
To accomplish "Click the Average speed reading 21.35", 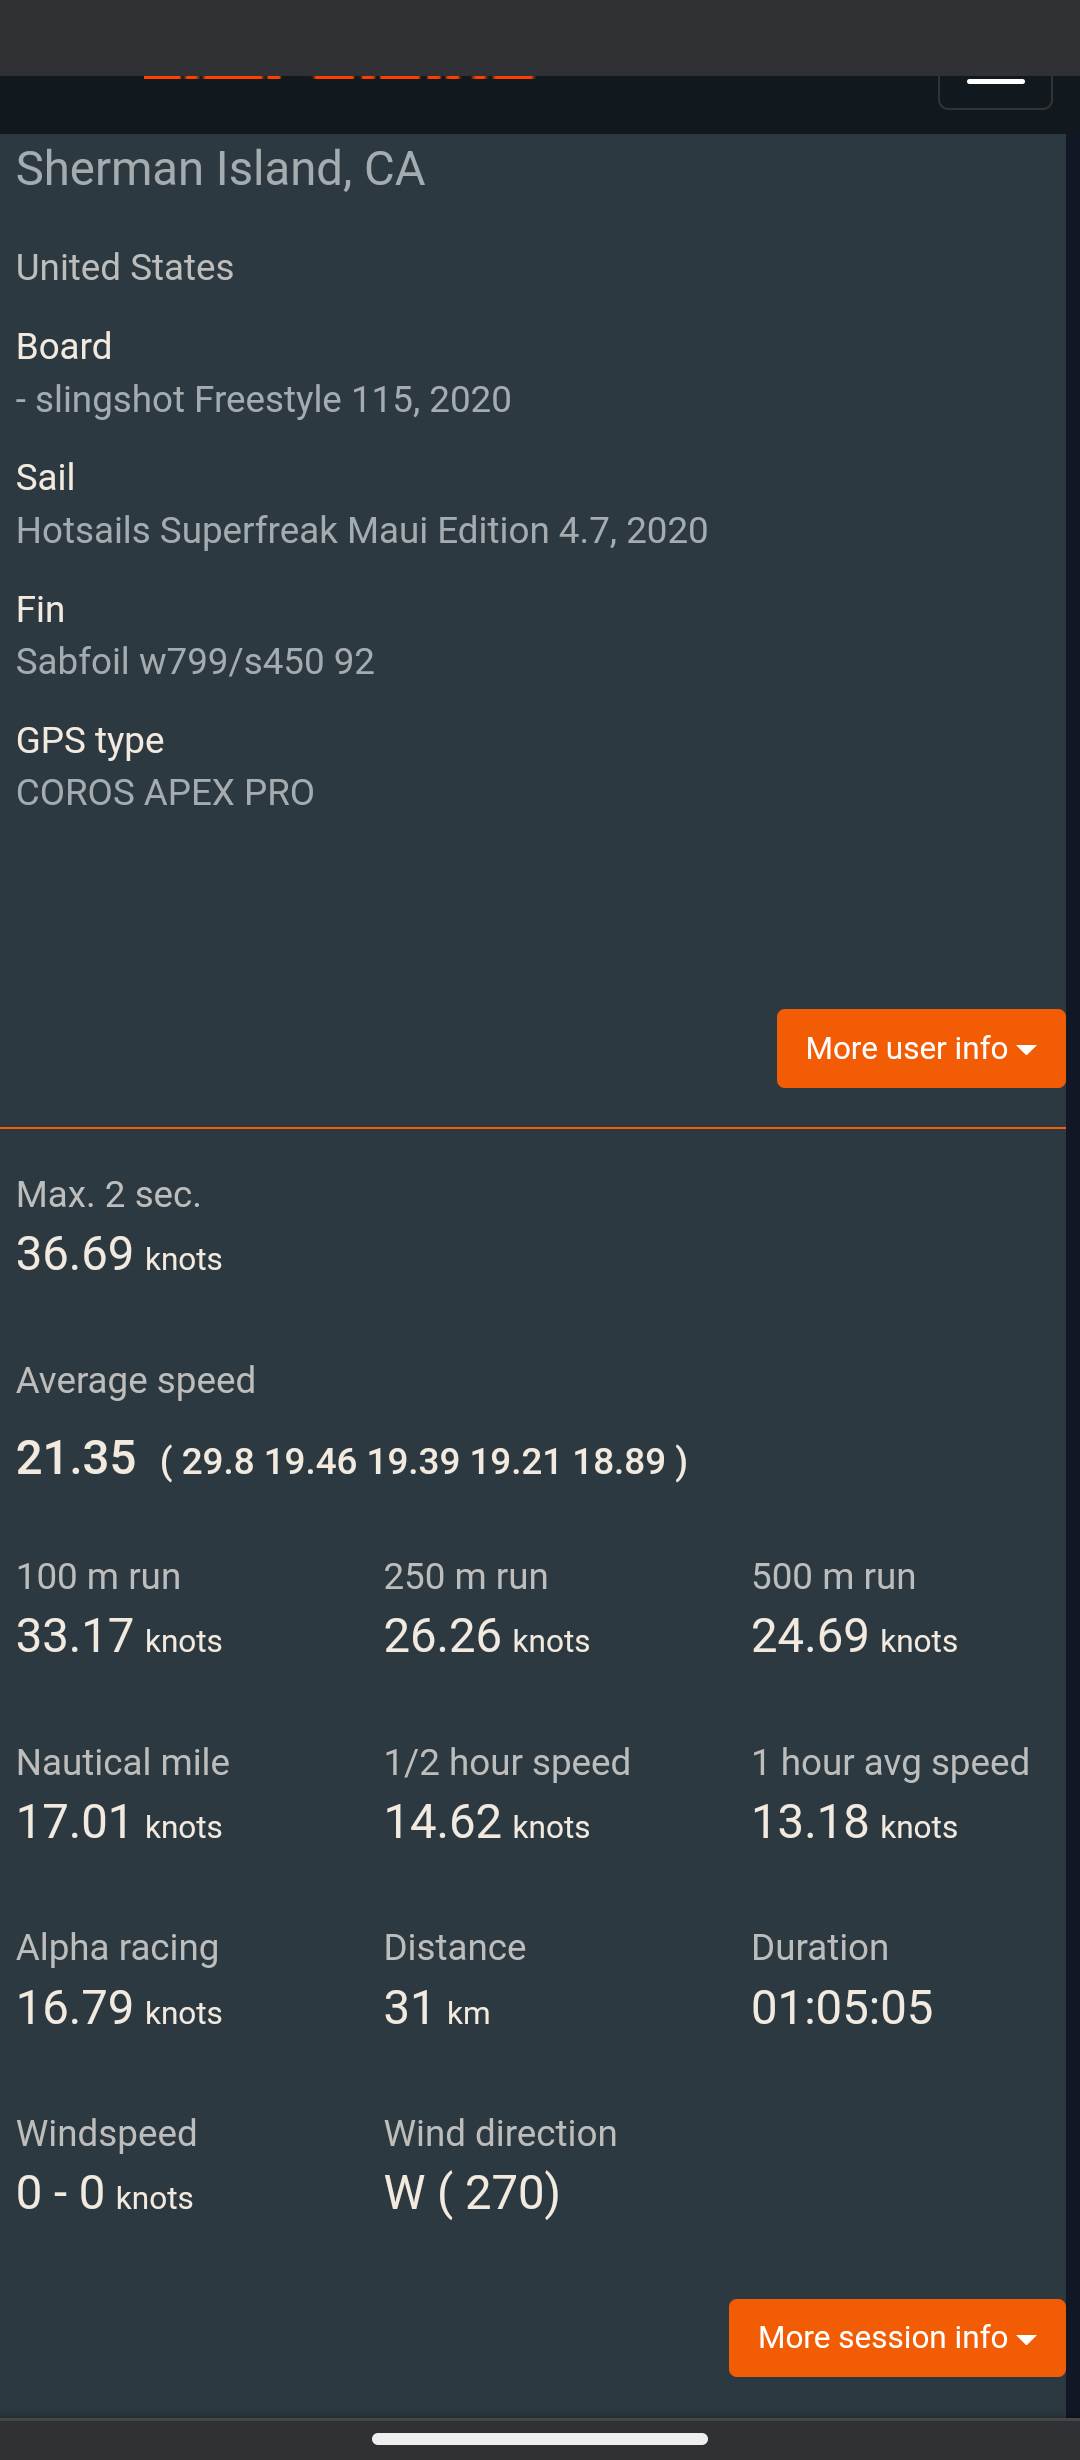I will point(76,1458).
